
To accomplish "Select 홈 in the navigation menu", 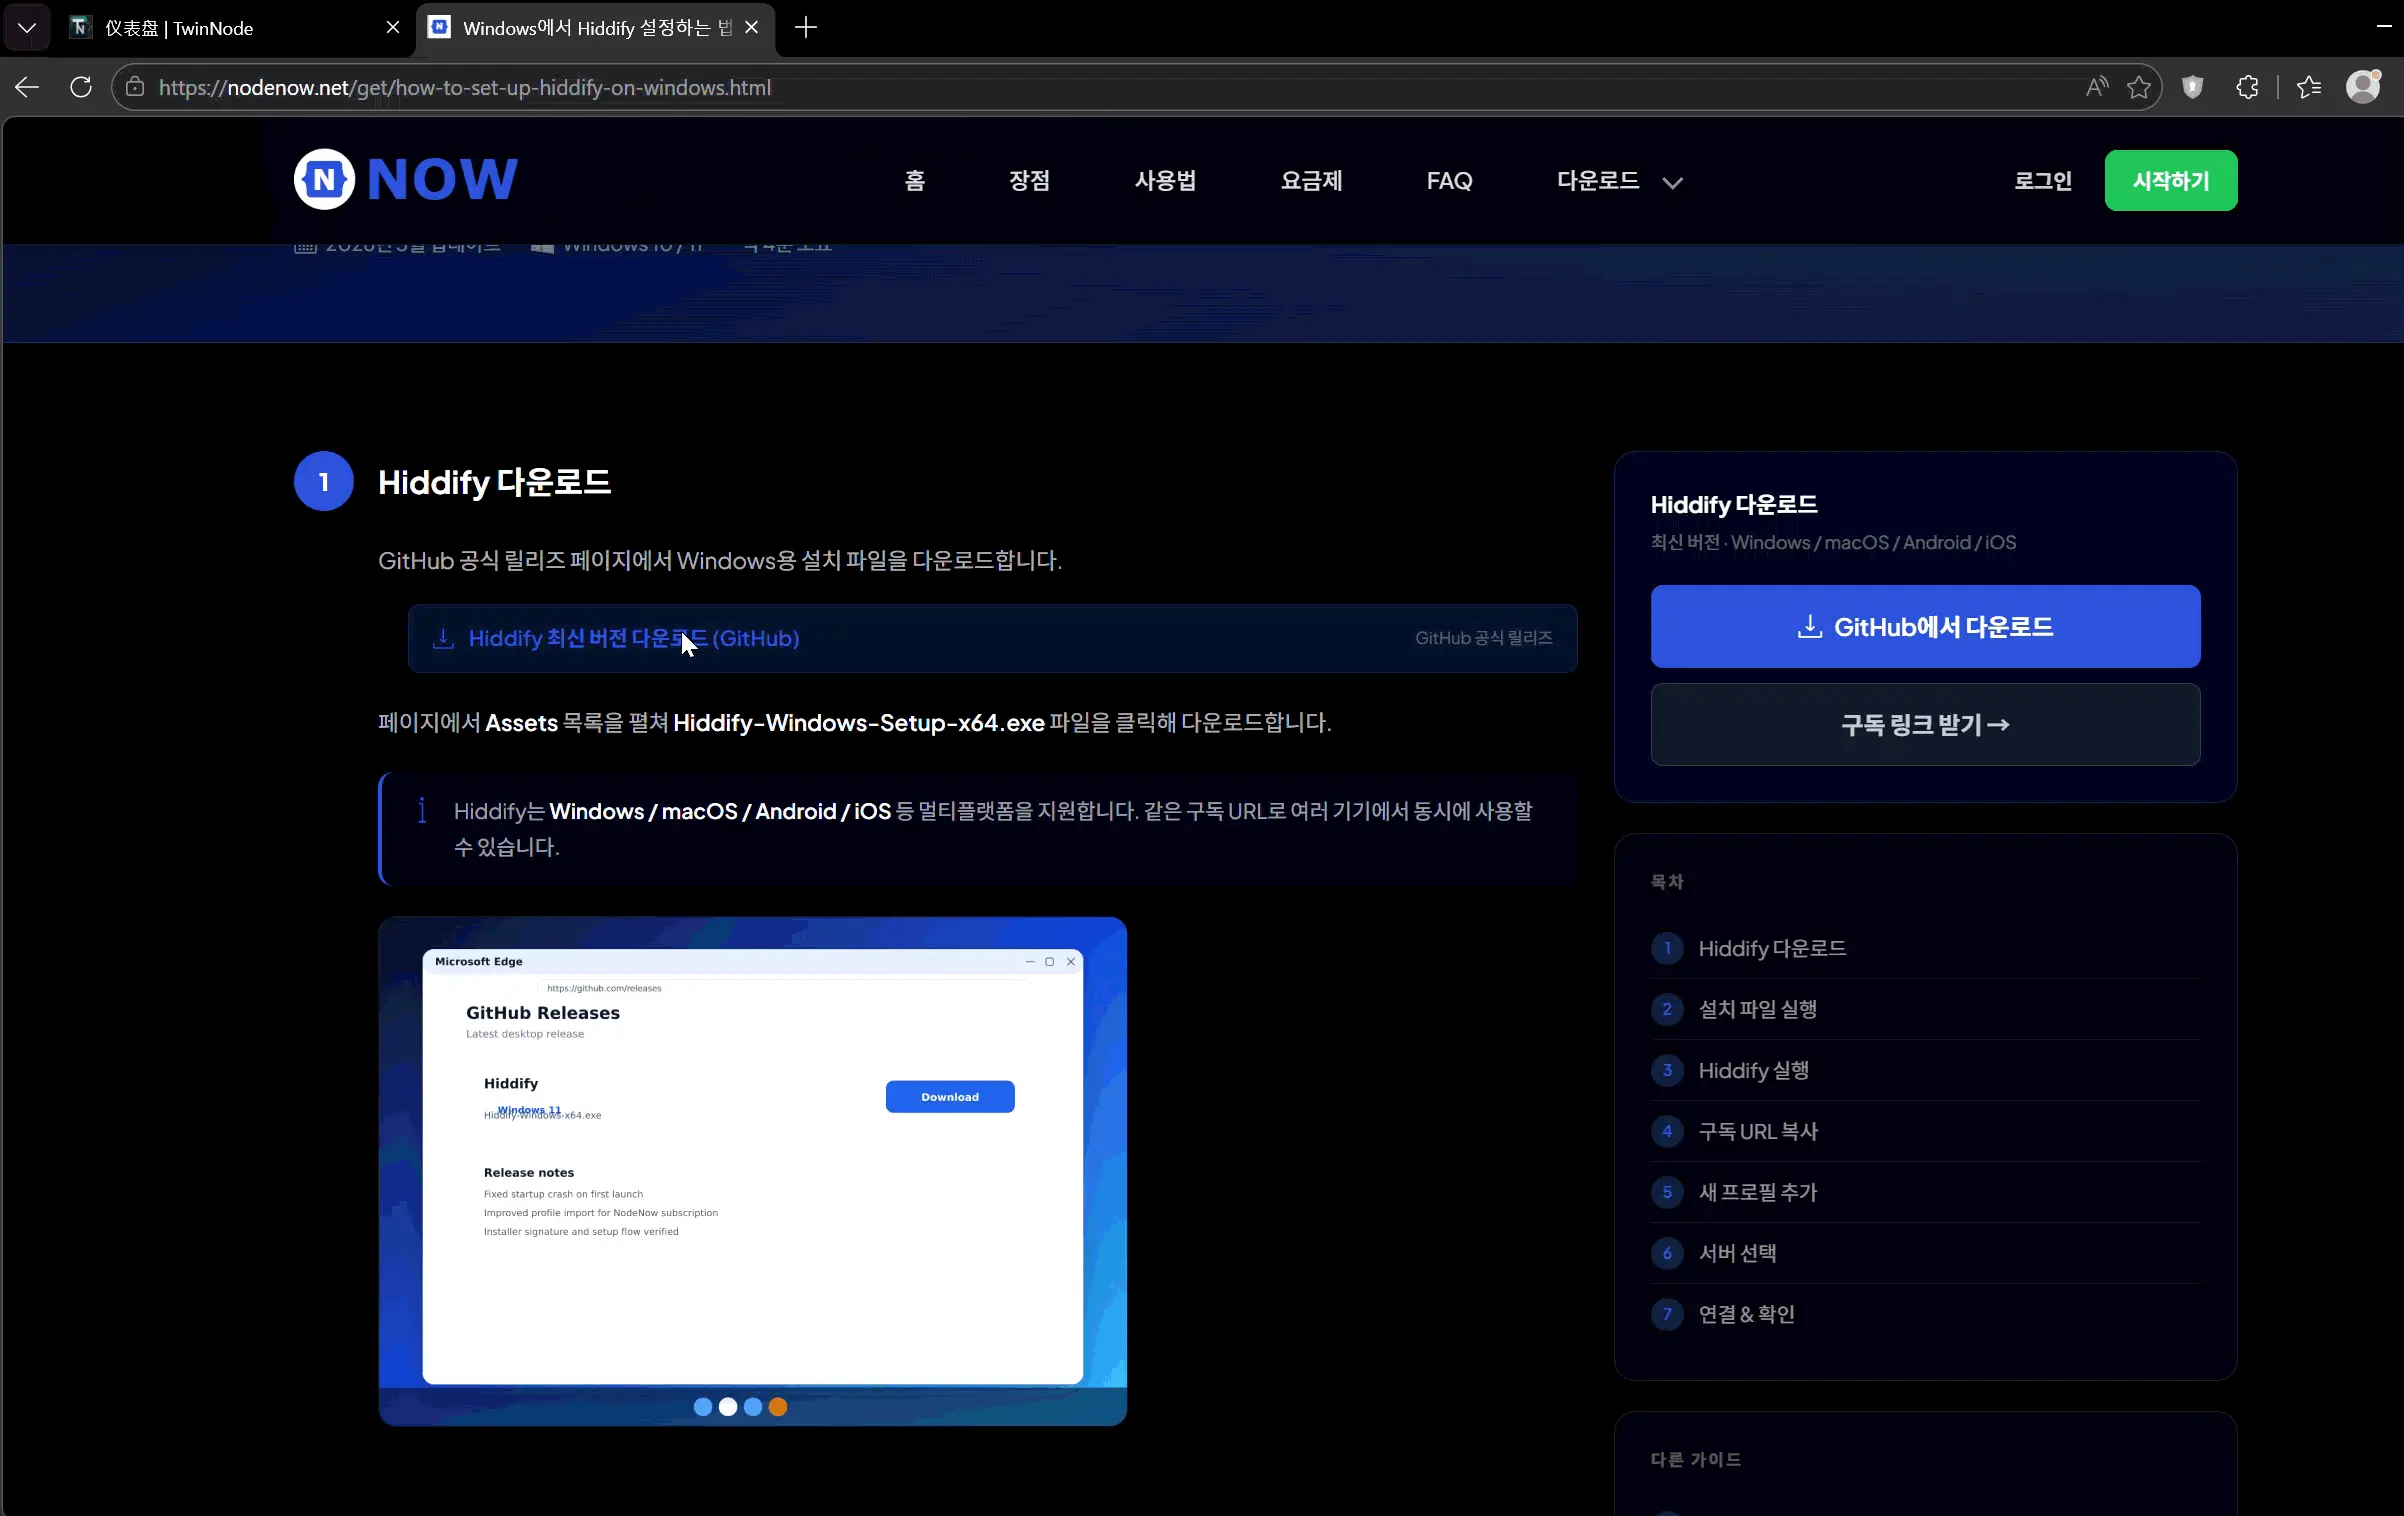I will click(x=913, y=181).
